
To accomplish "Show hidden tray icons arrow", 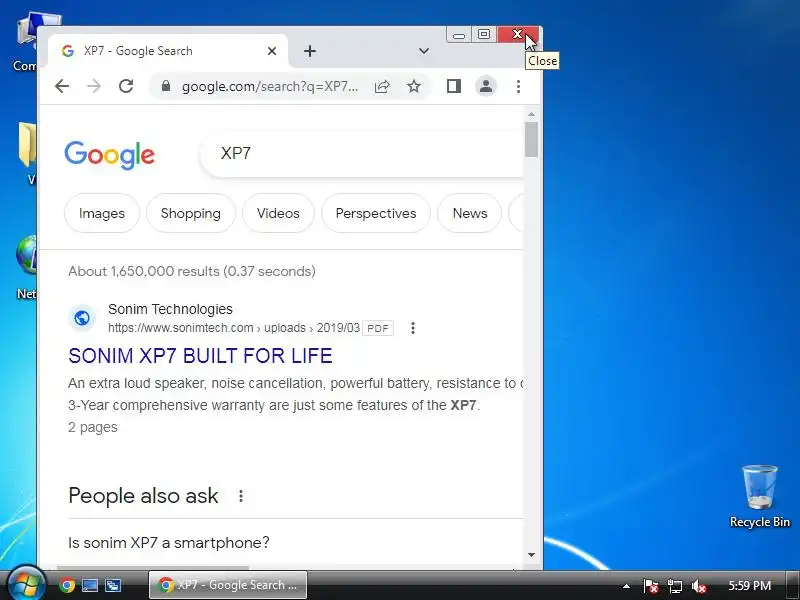I will (626, 586).
